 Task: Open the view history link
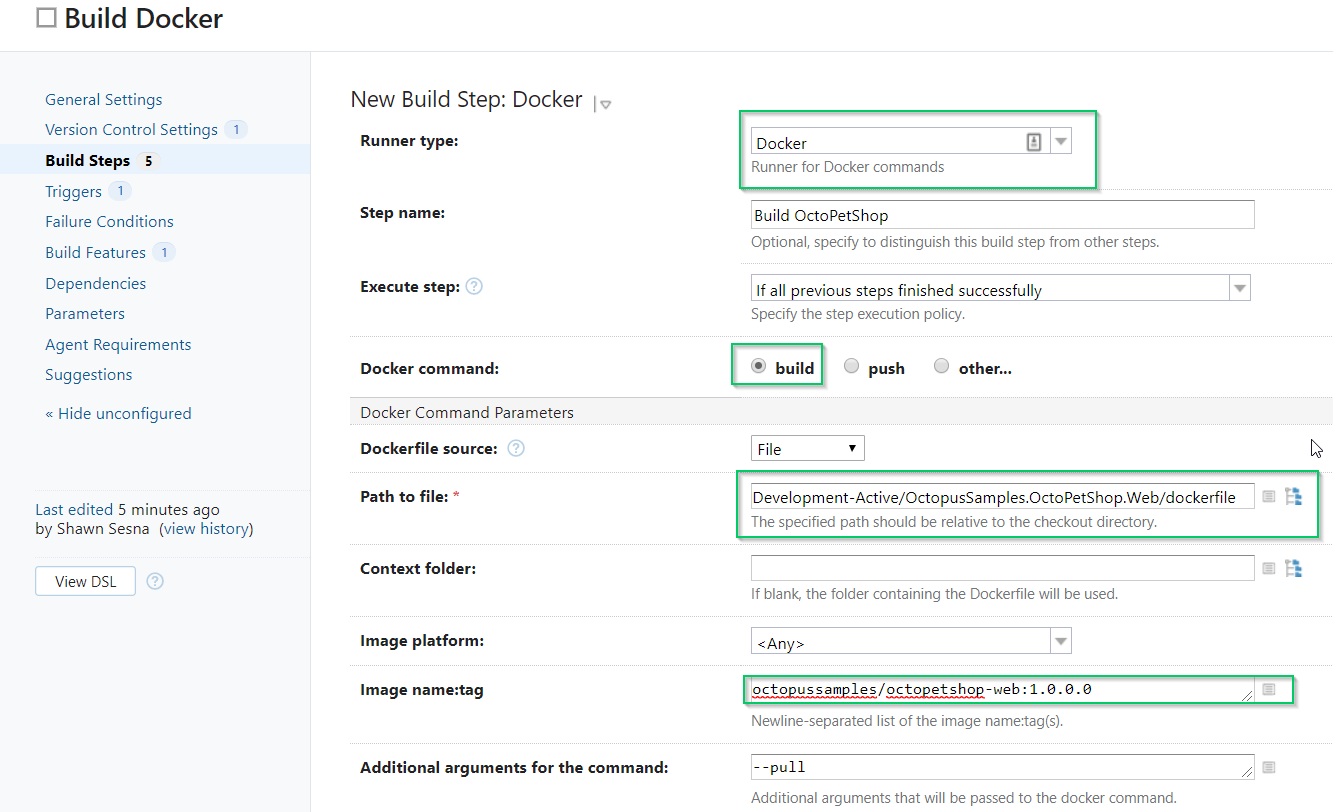pos(207,529)
